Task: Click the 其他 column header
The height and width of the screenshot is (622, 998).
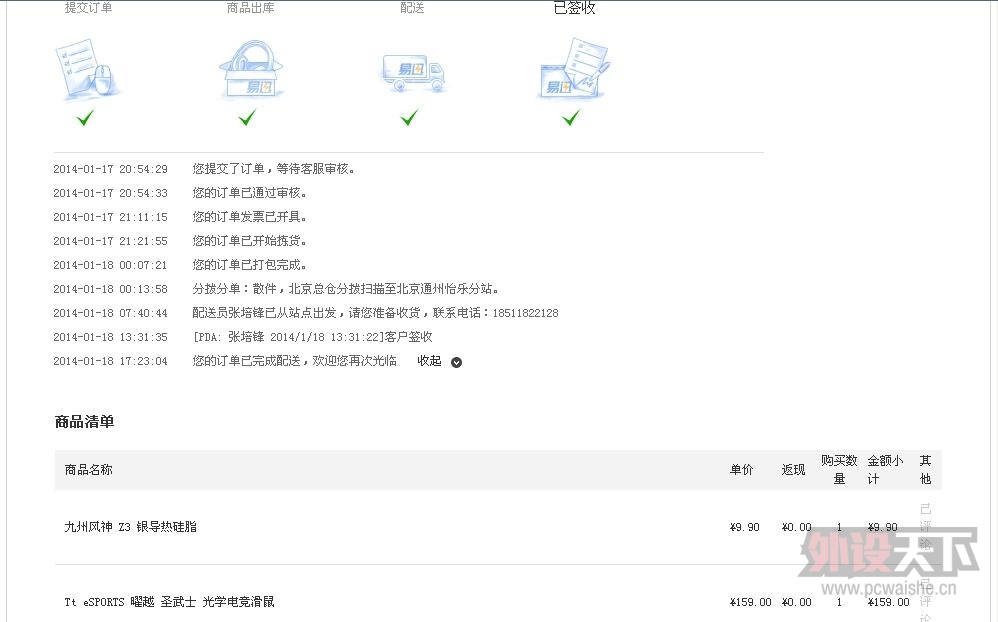Action: tap(925, 470)
